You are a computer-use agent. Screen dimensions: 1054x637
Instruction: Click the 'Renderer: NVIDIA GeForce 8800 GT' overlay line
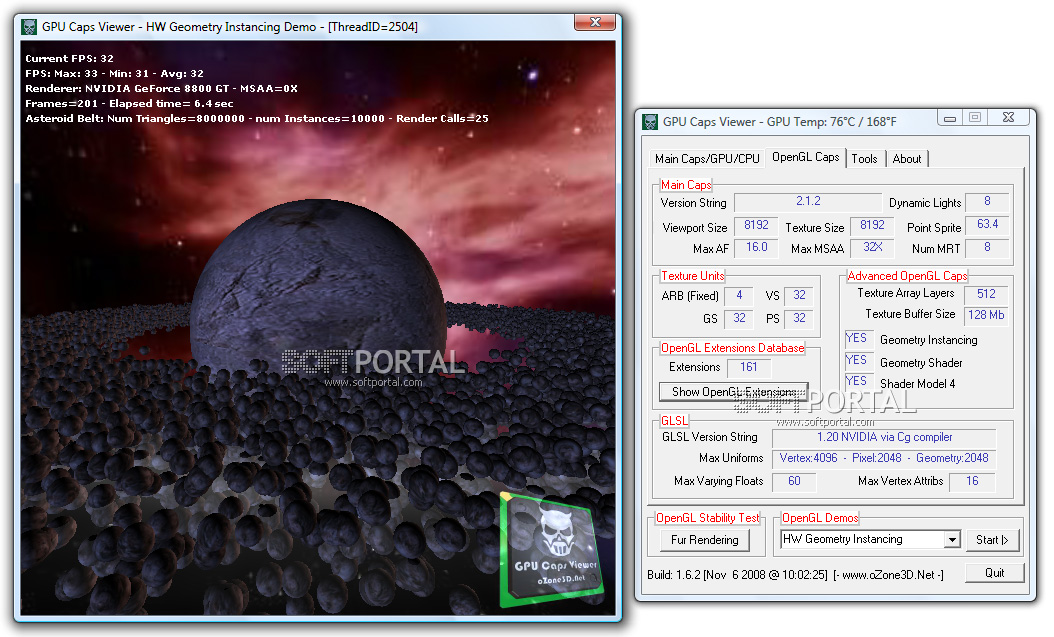pyautogui.click(x=161, y=89)
